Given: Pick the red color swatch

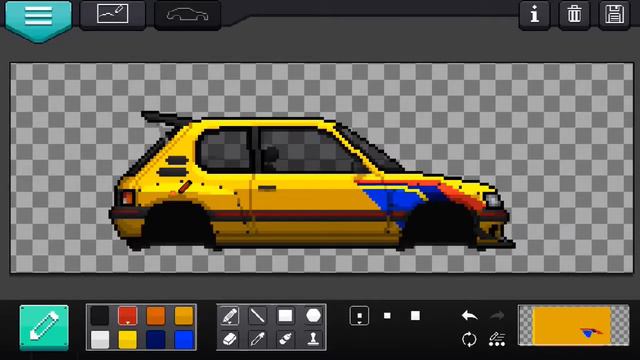Looking at the screenshot, I should pos(127,316).
